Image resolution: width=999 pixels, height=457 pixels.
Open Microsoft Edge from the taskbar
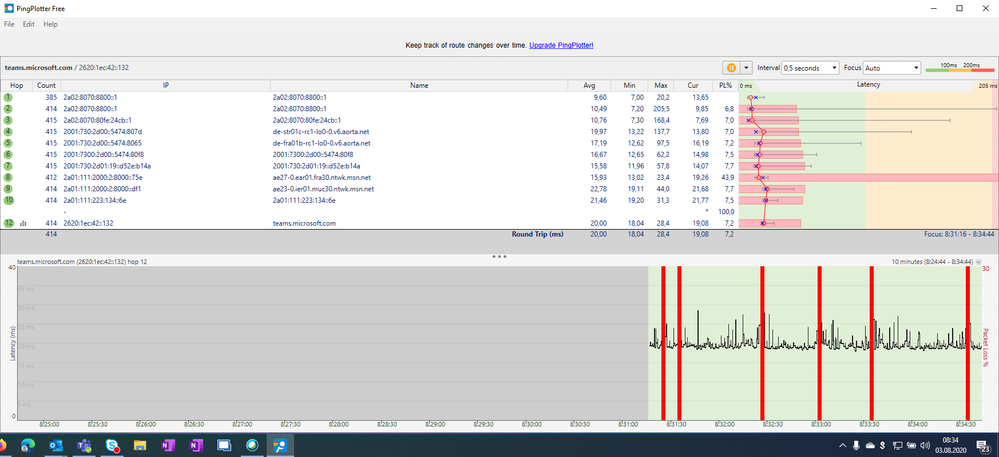coord(27,445)
